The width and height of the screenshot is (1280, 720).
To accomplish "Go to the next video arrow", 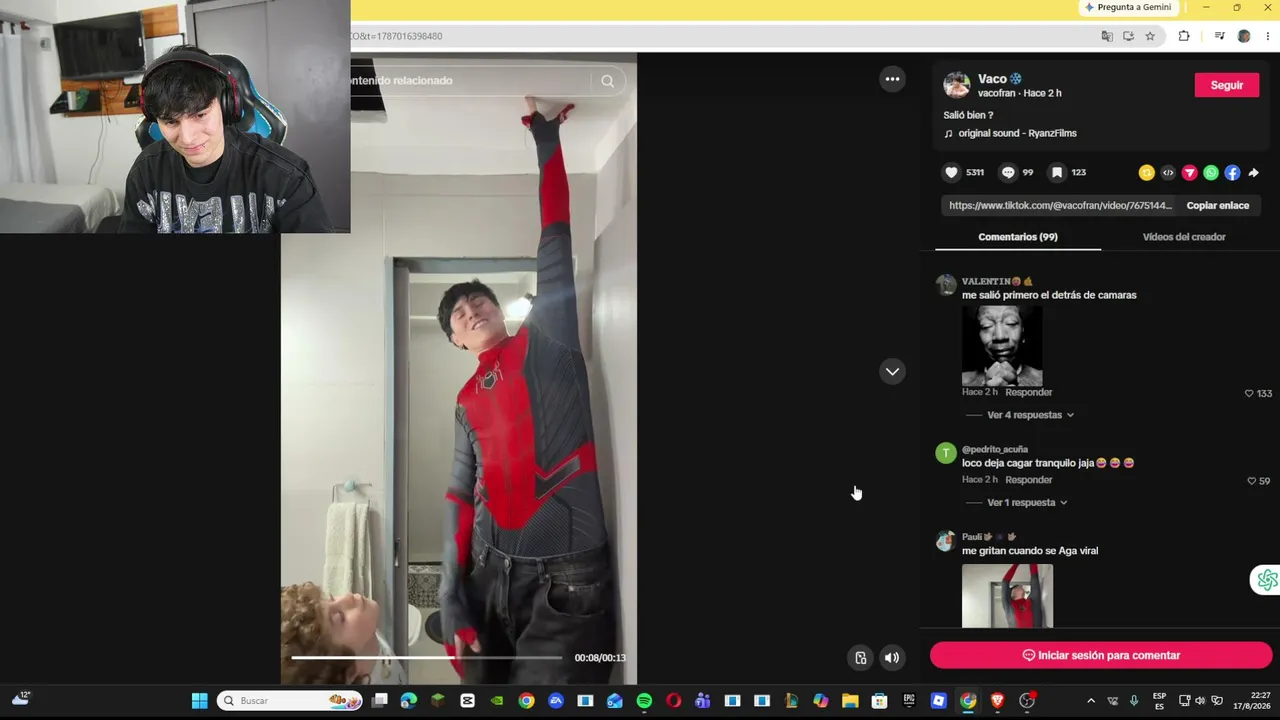I will [892, 371].
